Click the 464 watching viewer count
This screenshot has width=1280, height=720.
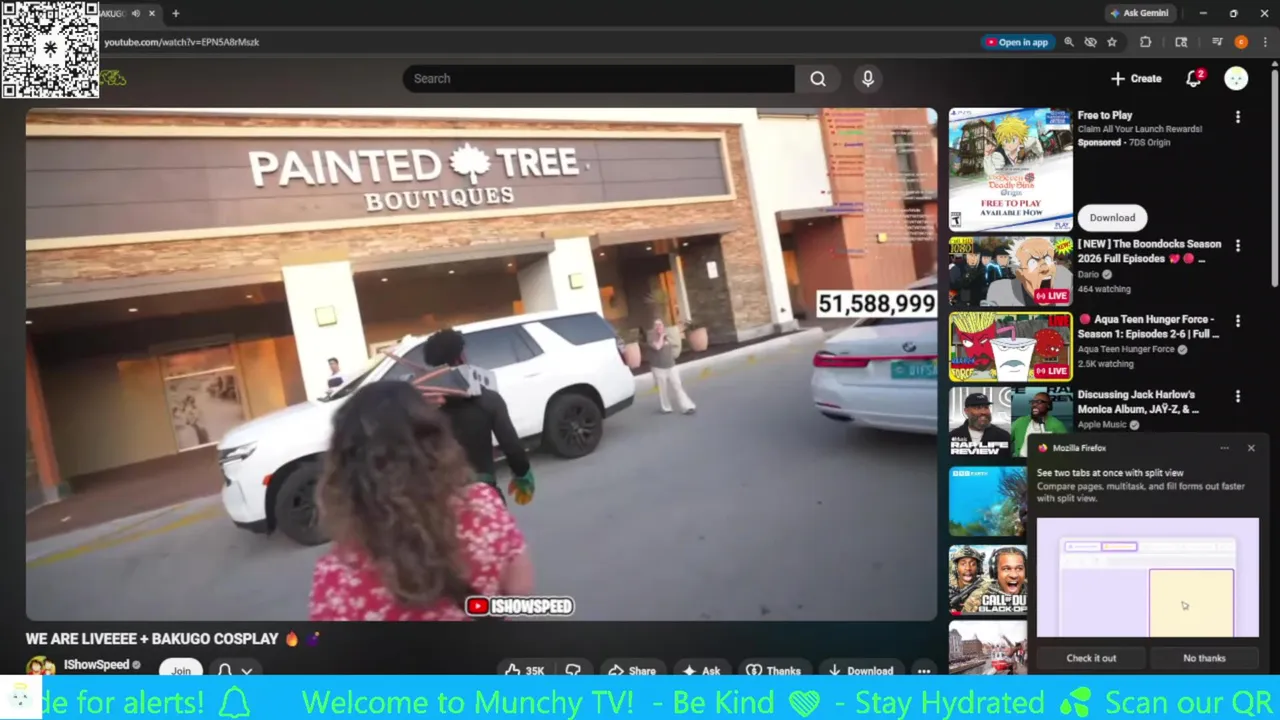pos(1104,289)
